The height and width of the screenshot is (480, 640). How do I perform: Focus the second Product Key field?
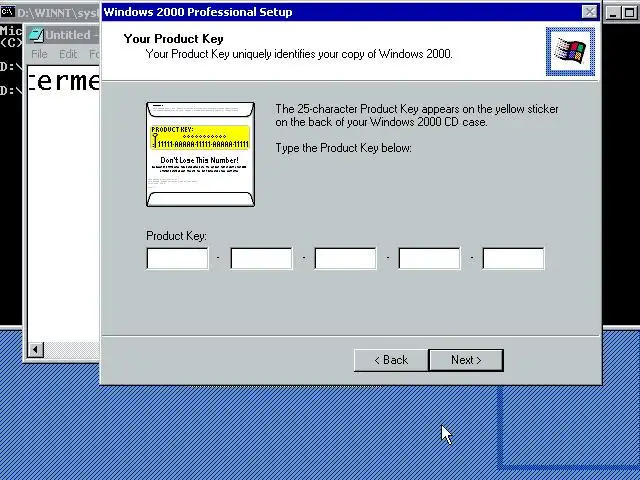point(261,258)
